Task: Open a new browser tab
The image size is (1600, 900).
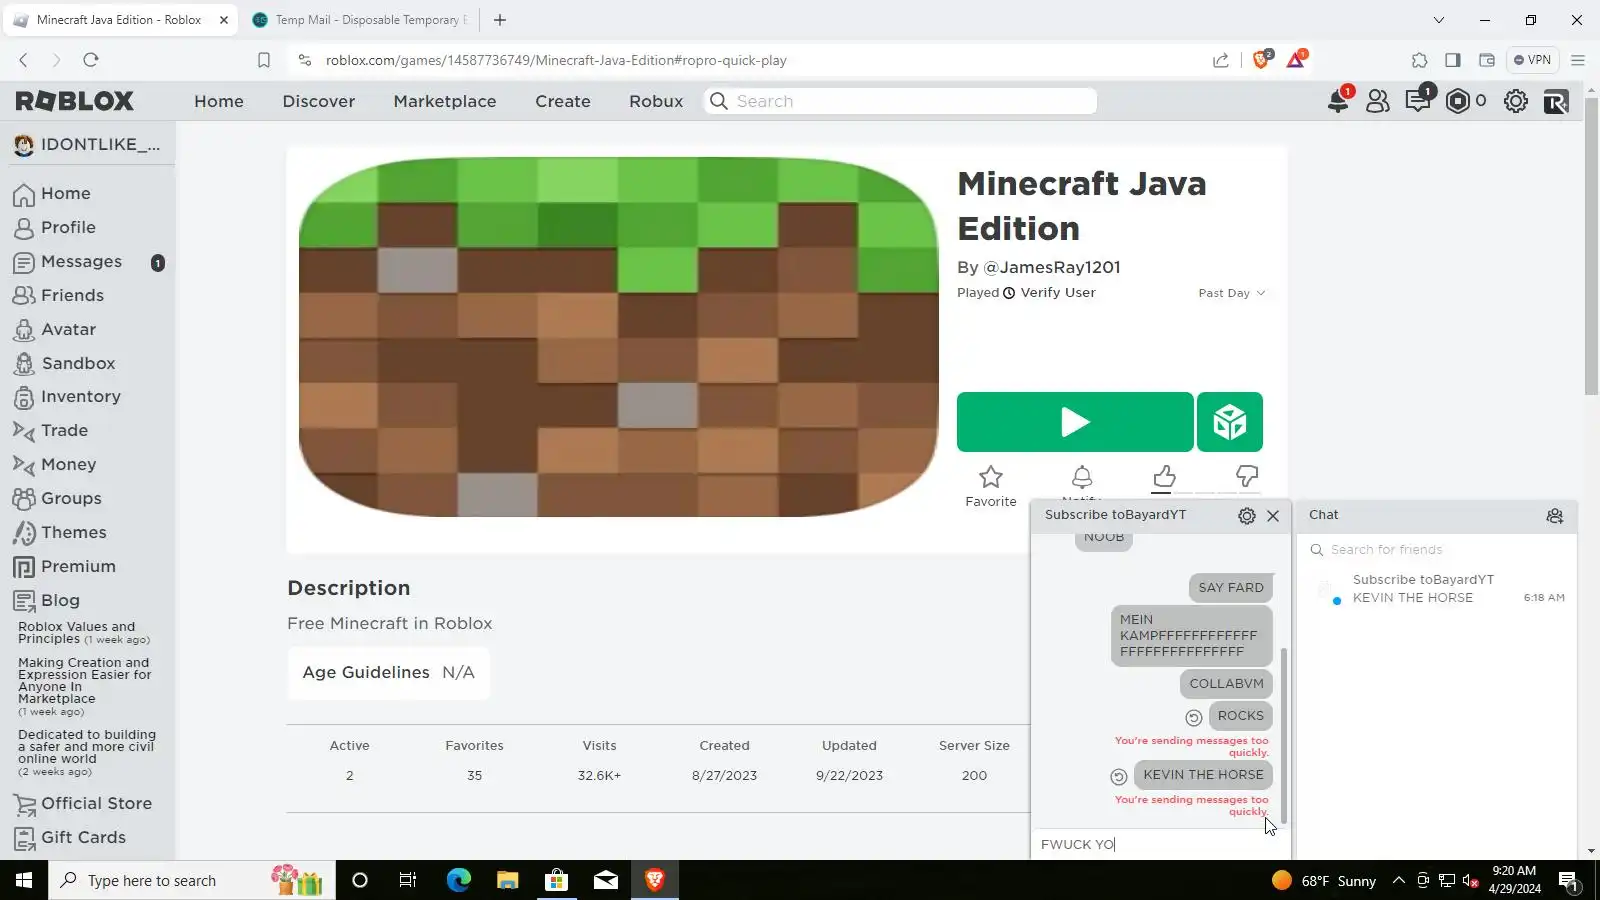Action: coord(500,20)
